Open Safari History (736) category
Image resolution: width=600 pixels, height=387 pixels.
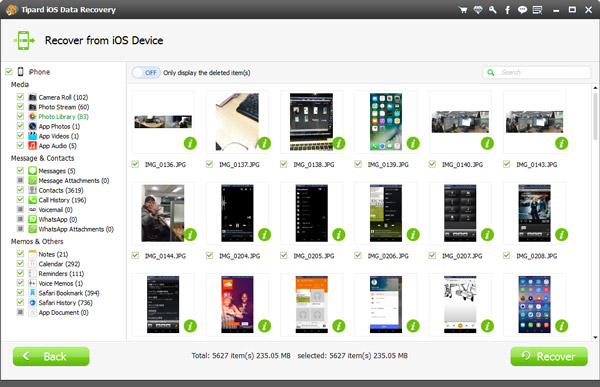pyautogui.click(x=65, y=303)
